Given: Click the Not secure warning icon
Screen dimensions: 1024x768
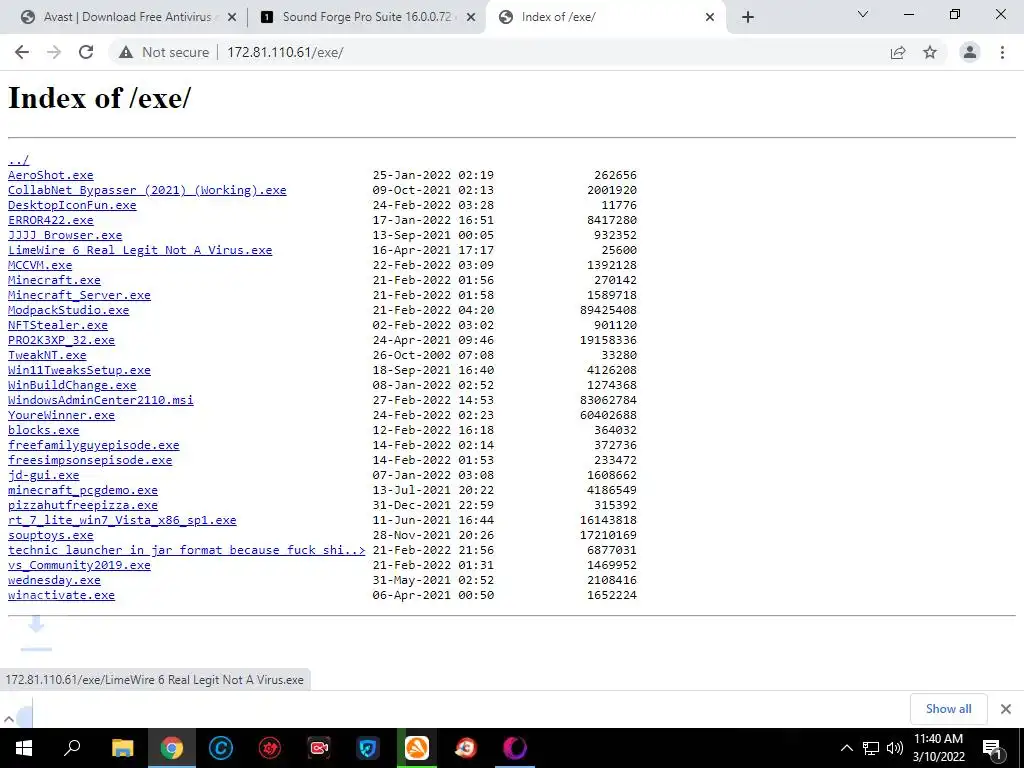Looking at the screenshot, I should pyautogui.click(x=126, y=52).
